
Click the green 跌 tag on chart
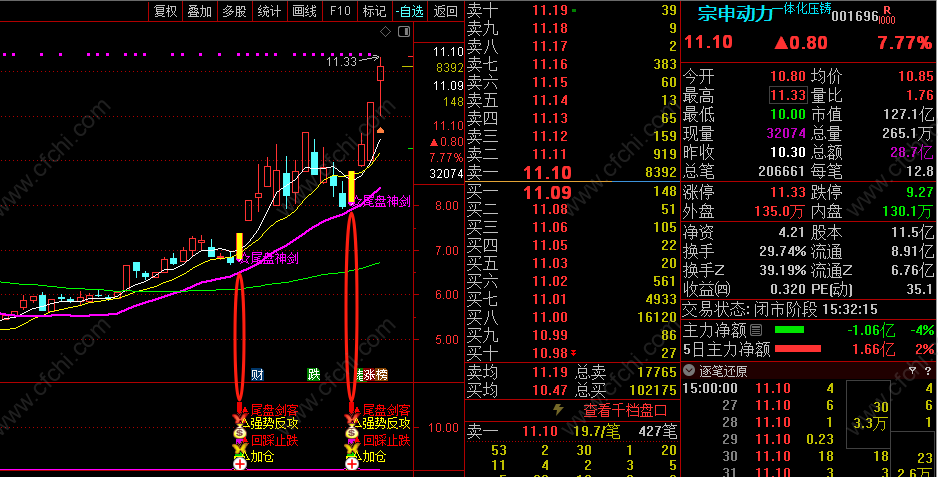(x=313, y=375)
